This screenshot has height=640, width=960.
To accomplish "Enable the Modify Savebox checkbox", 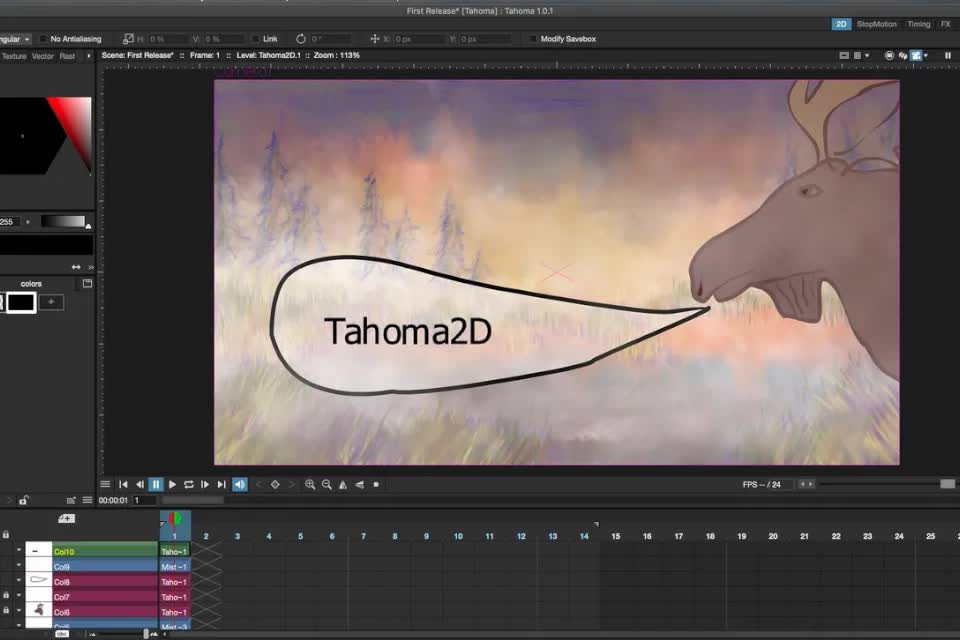I will point(532,39).
